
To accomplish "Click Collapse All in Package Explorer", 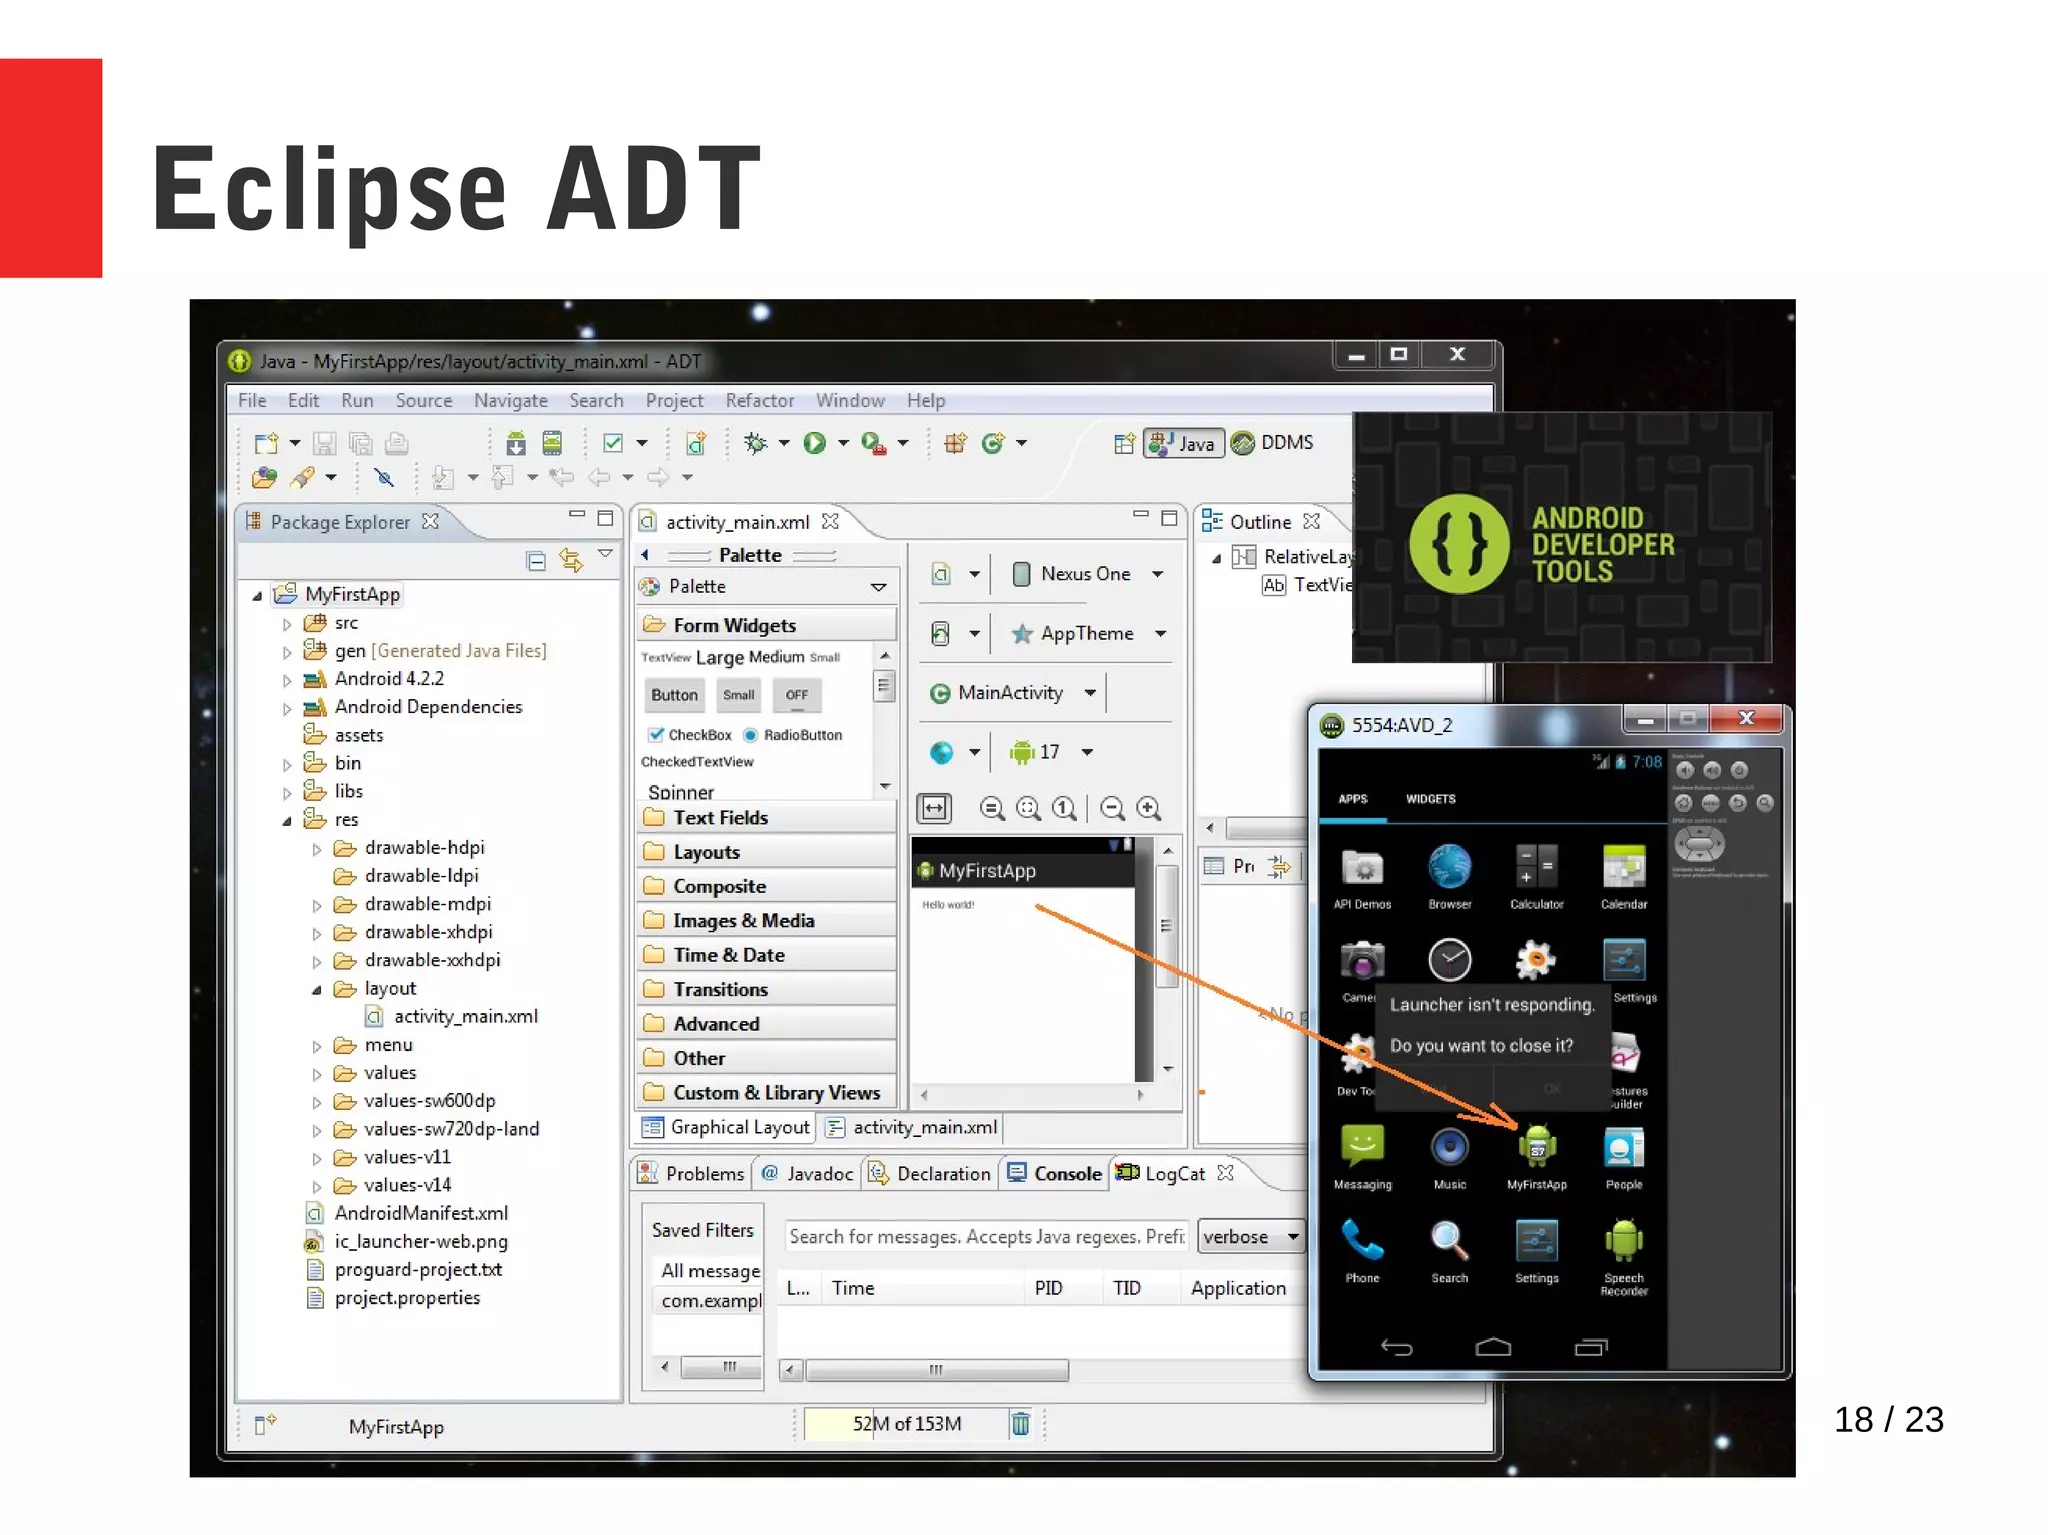I will (536, 560).
